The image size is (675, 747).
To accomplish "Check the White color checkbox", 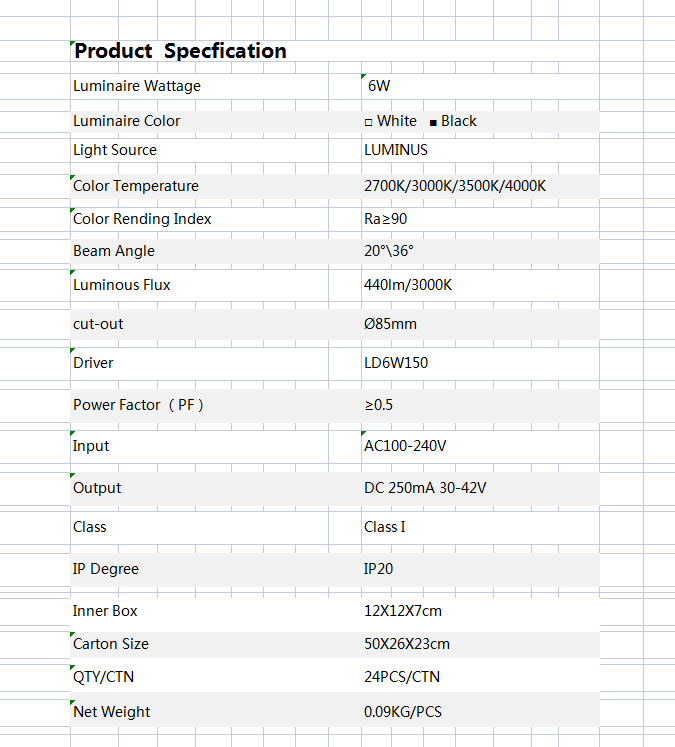I will (x=369, y=122).
